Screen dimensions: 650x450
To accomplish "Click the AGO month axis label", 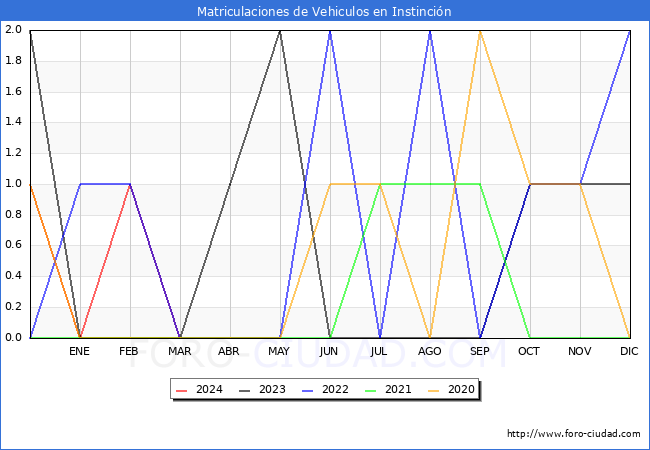I will tap(429, 351).
